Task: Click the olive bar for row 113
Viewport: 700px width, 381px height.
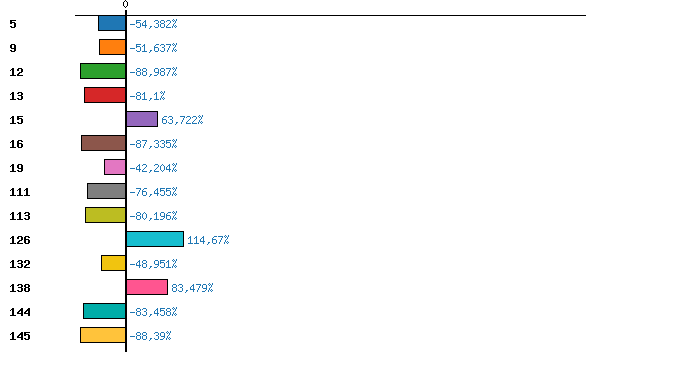Action: click(105, 215)
